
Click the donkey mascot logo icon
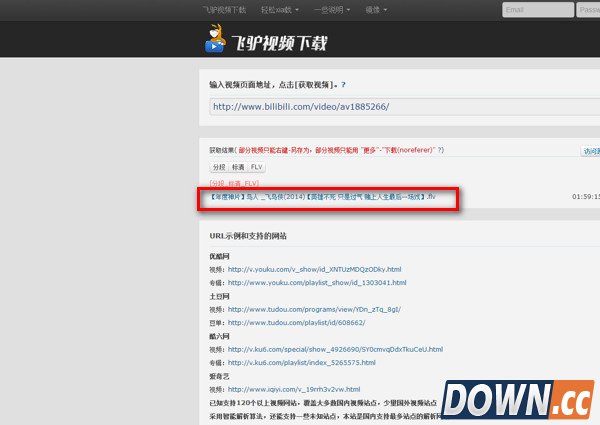(x=215, y=41)
